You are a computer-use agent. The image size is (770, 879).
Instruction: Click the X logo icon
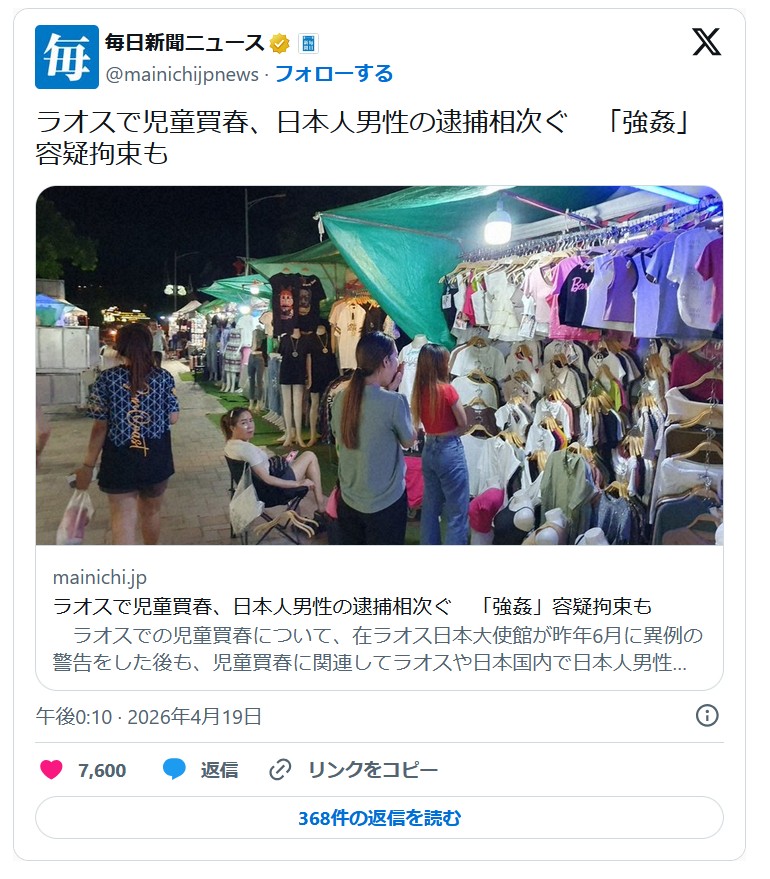click(706, 42)
